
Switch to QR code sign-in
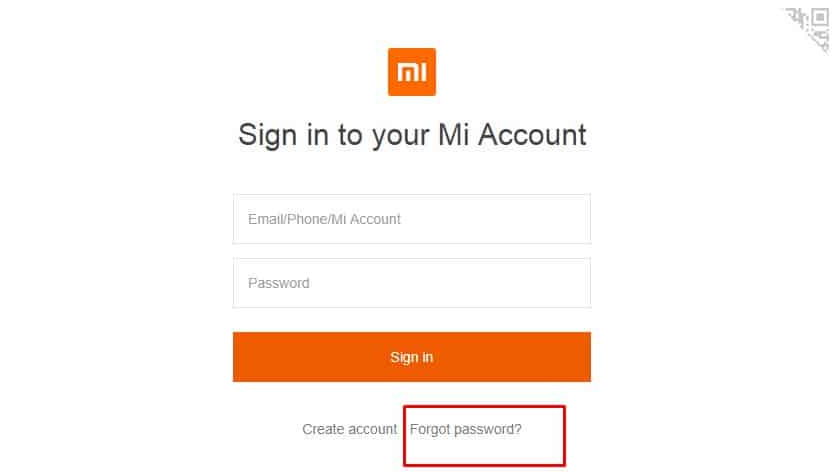[x=810, y=29]
